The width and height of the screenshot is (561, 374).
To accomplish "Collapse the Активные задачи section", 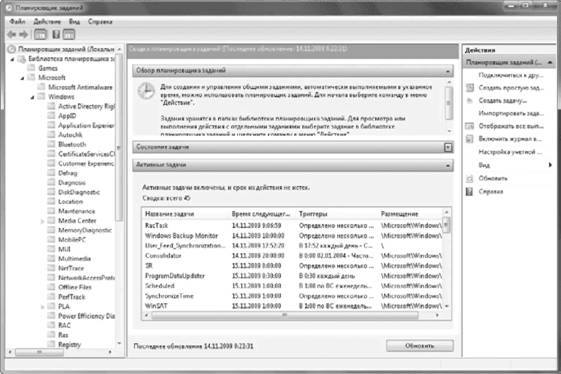I will click(448, 165).
